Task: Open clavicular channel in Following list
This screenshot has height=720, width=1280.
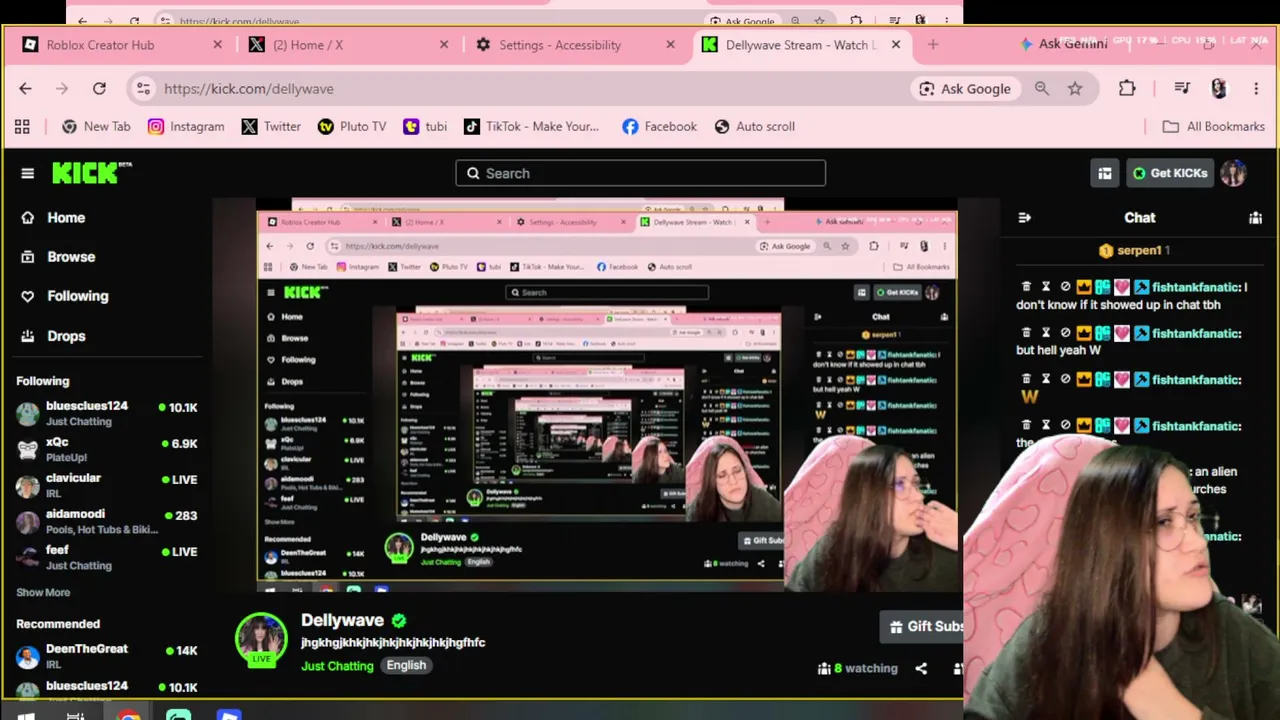Action: click(106, 485)
